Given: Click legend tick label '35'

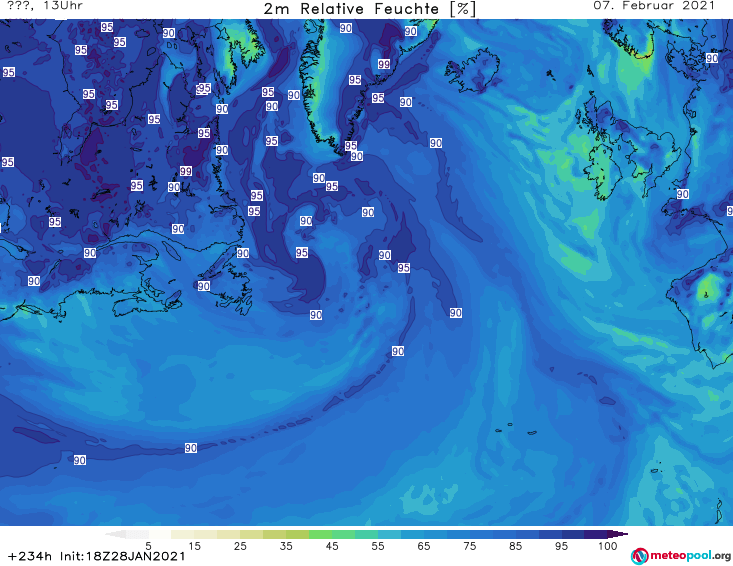Looking at the screenshot, I should tap(286, 546).
